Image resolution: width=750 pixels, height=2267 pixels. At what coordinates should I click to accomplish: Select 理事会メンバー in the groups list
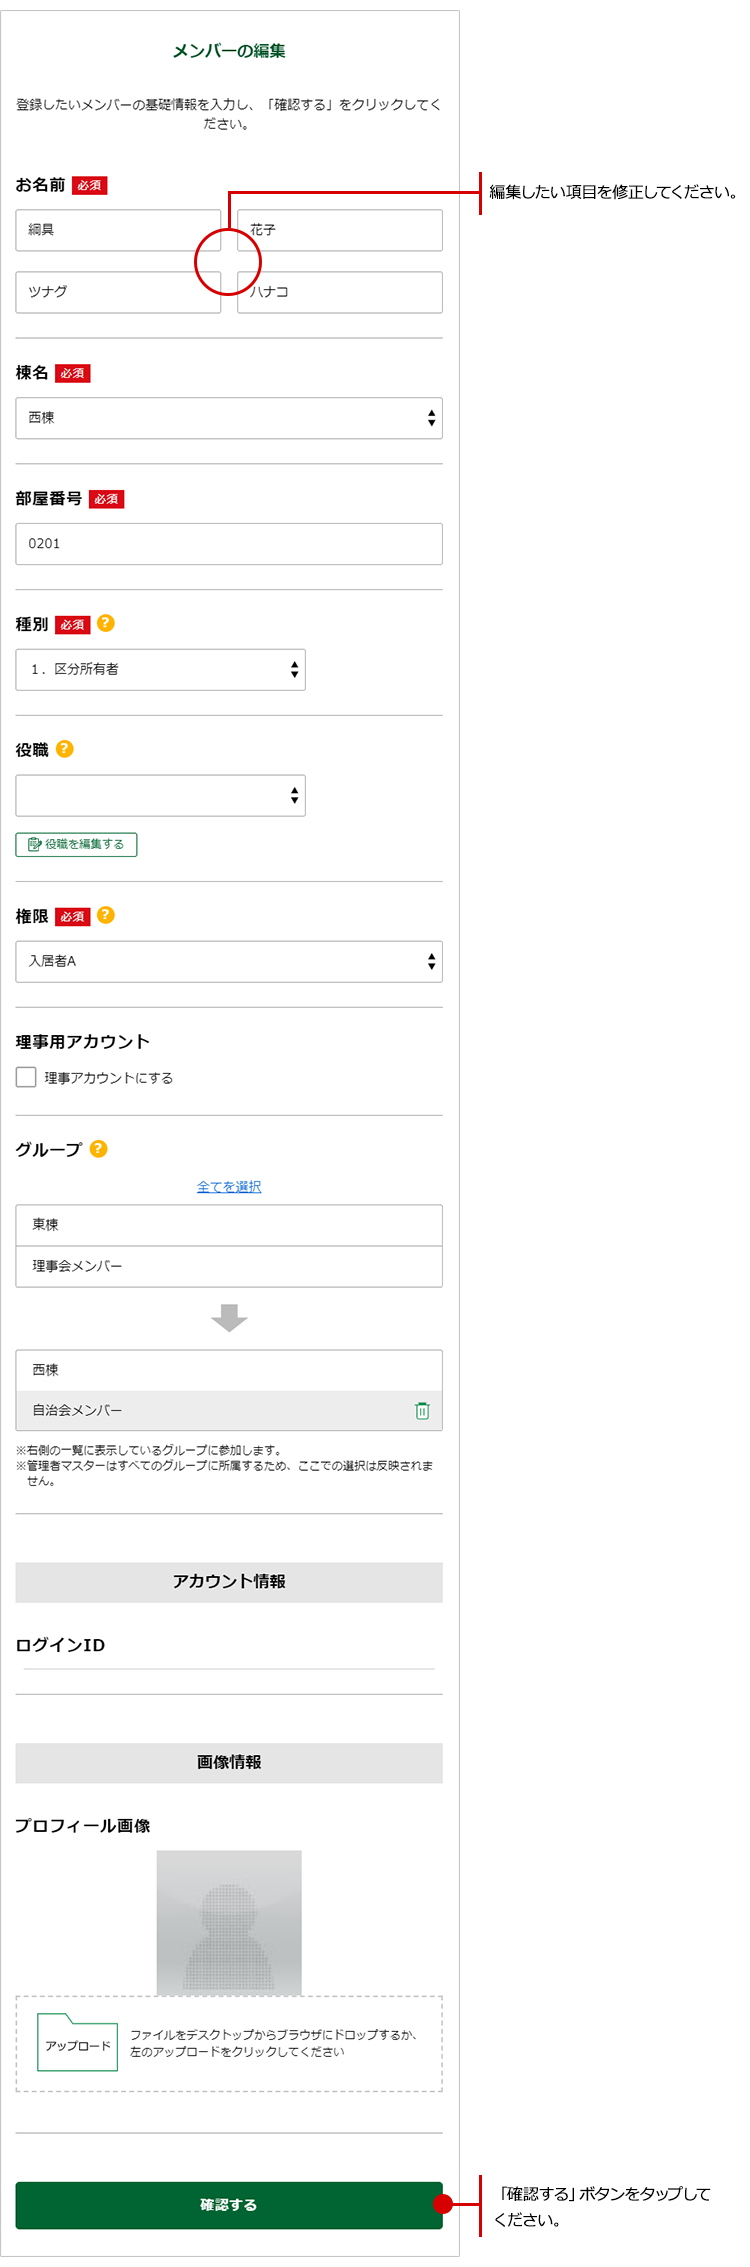(228, 1266)
